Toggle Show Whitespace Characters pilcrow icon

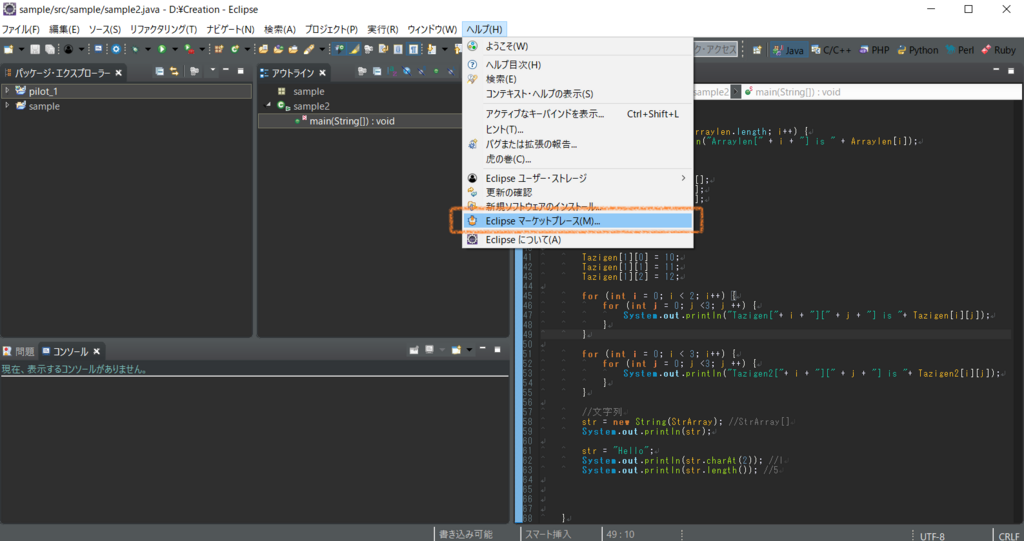[x=413, y=49]
